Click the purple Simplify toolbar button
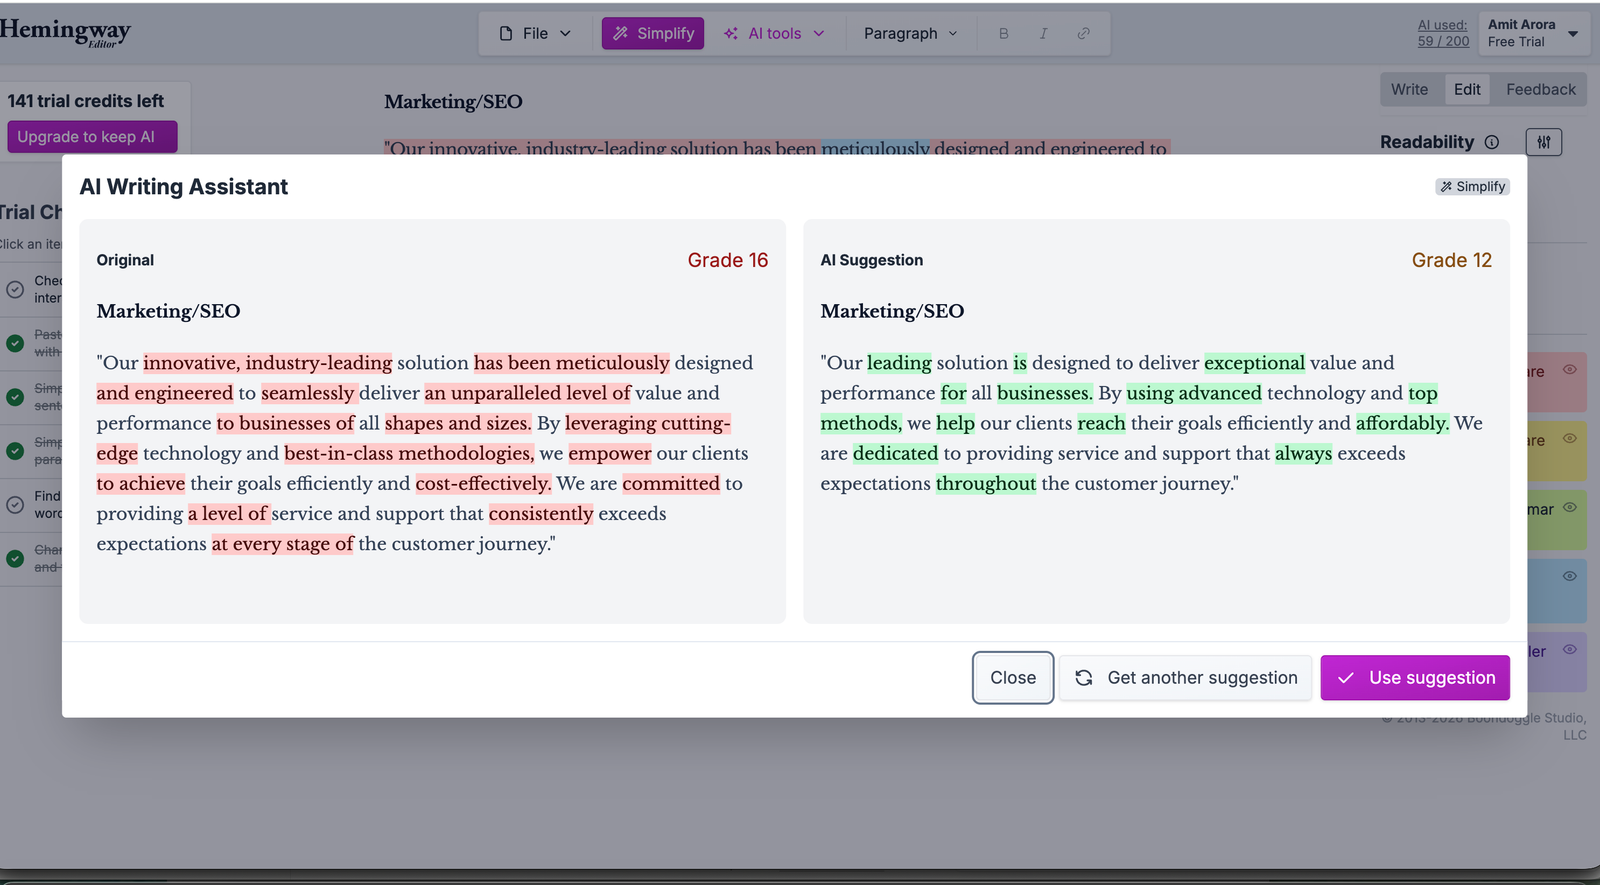1600x885 pixels. 653,33
